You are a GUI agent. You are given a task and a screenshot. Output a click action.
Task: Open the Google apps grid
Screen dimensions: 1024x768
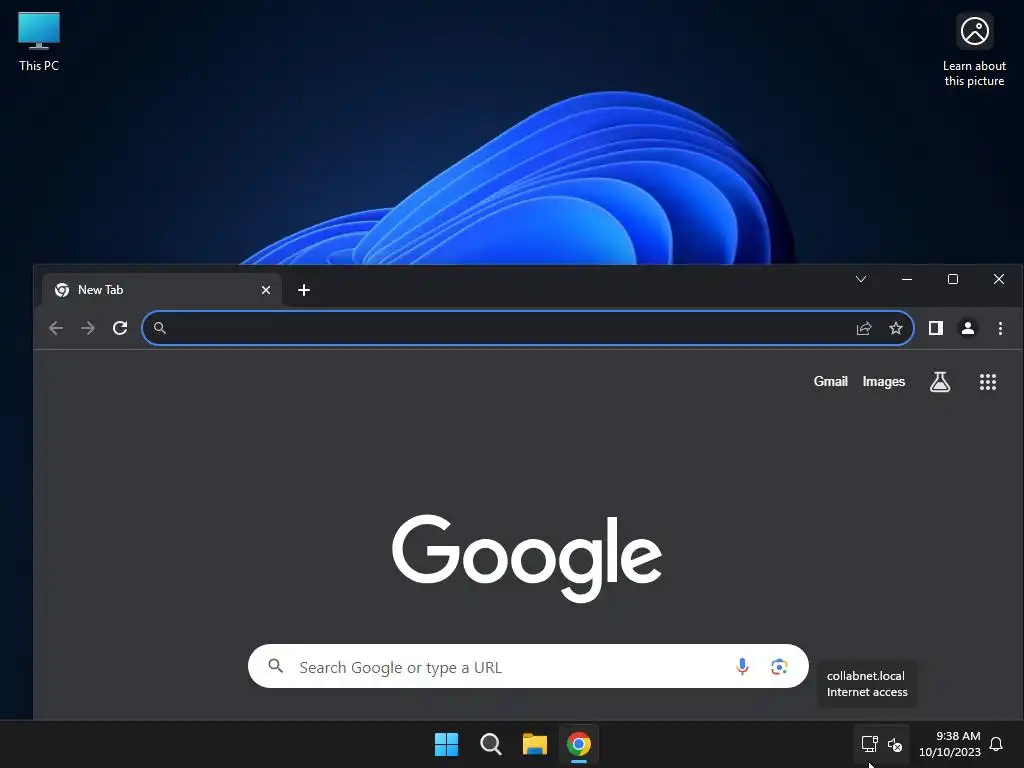pyautogui.click(x=987, y=381)
